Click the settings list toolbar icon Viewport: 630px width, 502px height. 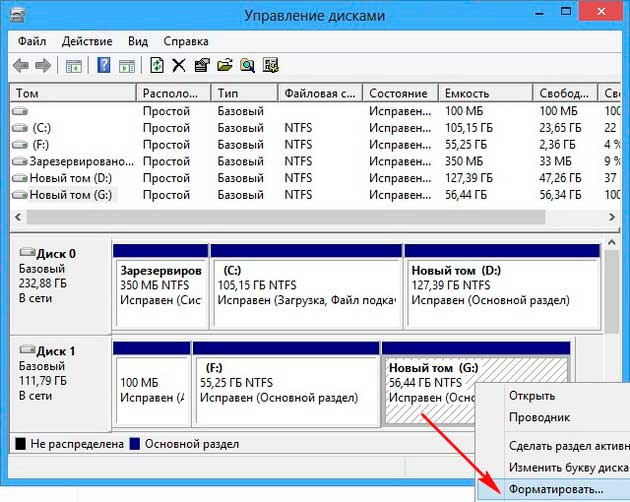pyautogui.click(x=271, y=65)
